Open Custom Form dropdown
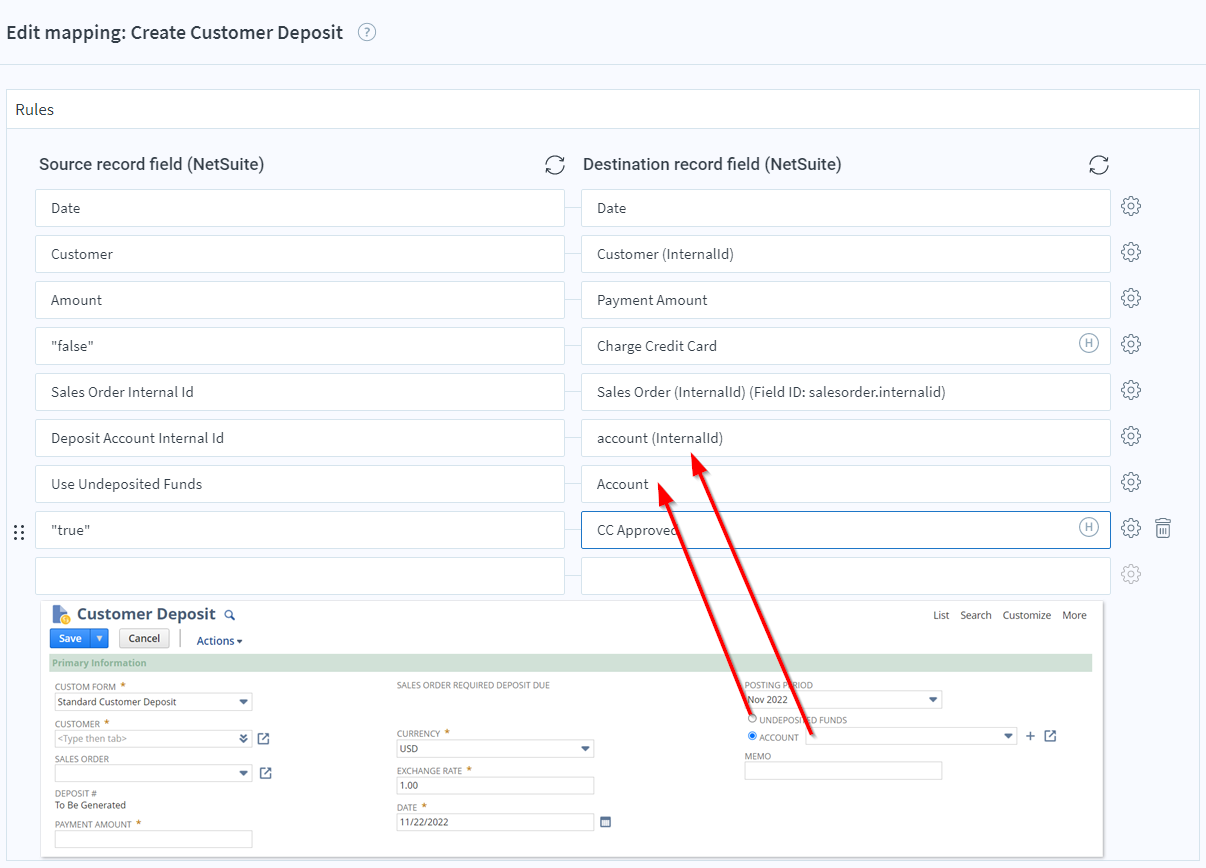 tap(243, 702)
